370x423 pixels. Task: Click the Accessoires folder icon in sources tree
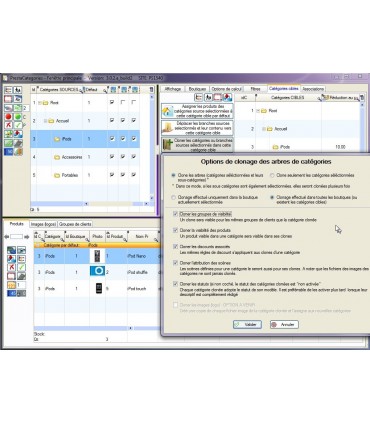[x=57, y=157]
